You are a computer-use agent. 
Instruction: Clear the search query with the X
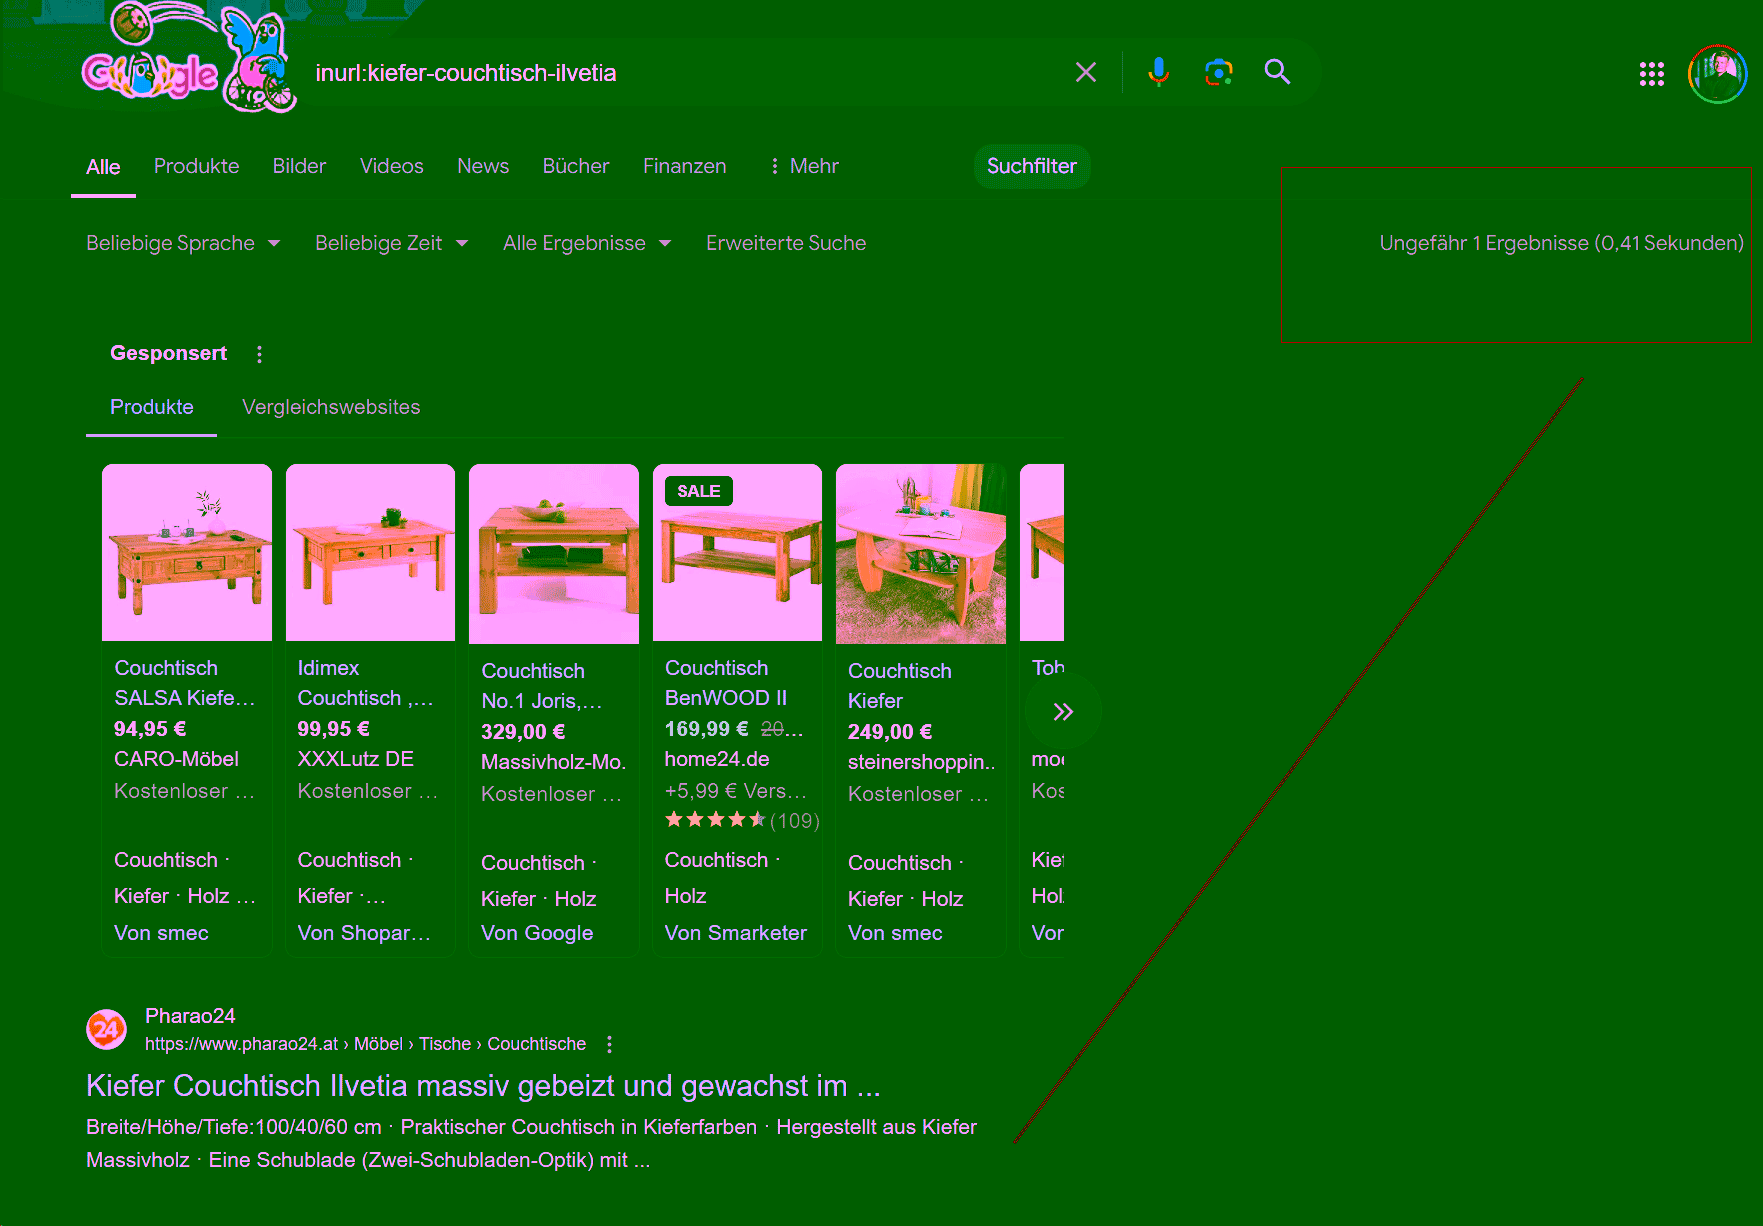pos(1085,71)
